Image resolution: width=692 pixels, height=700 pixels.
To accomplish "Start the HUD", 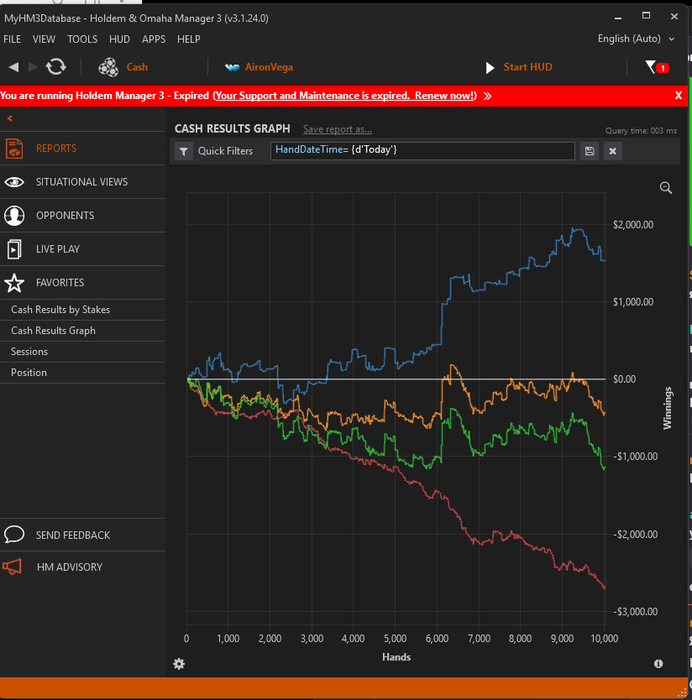I will [518, 67].
